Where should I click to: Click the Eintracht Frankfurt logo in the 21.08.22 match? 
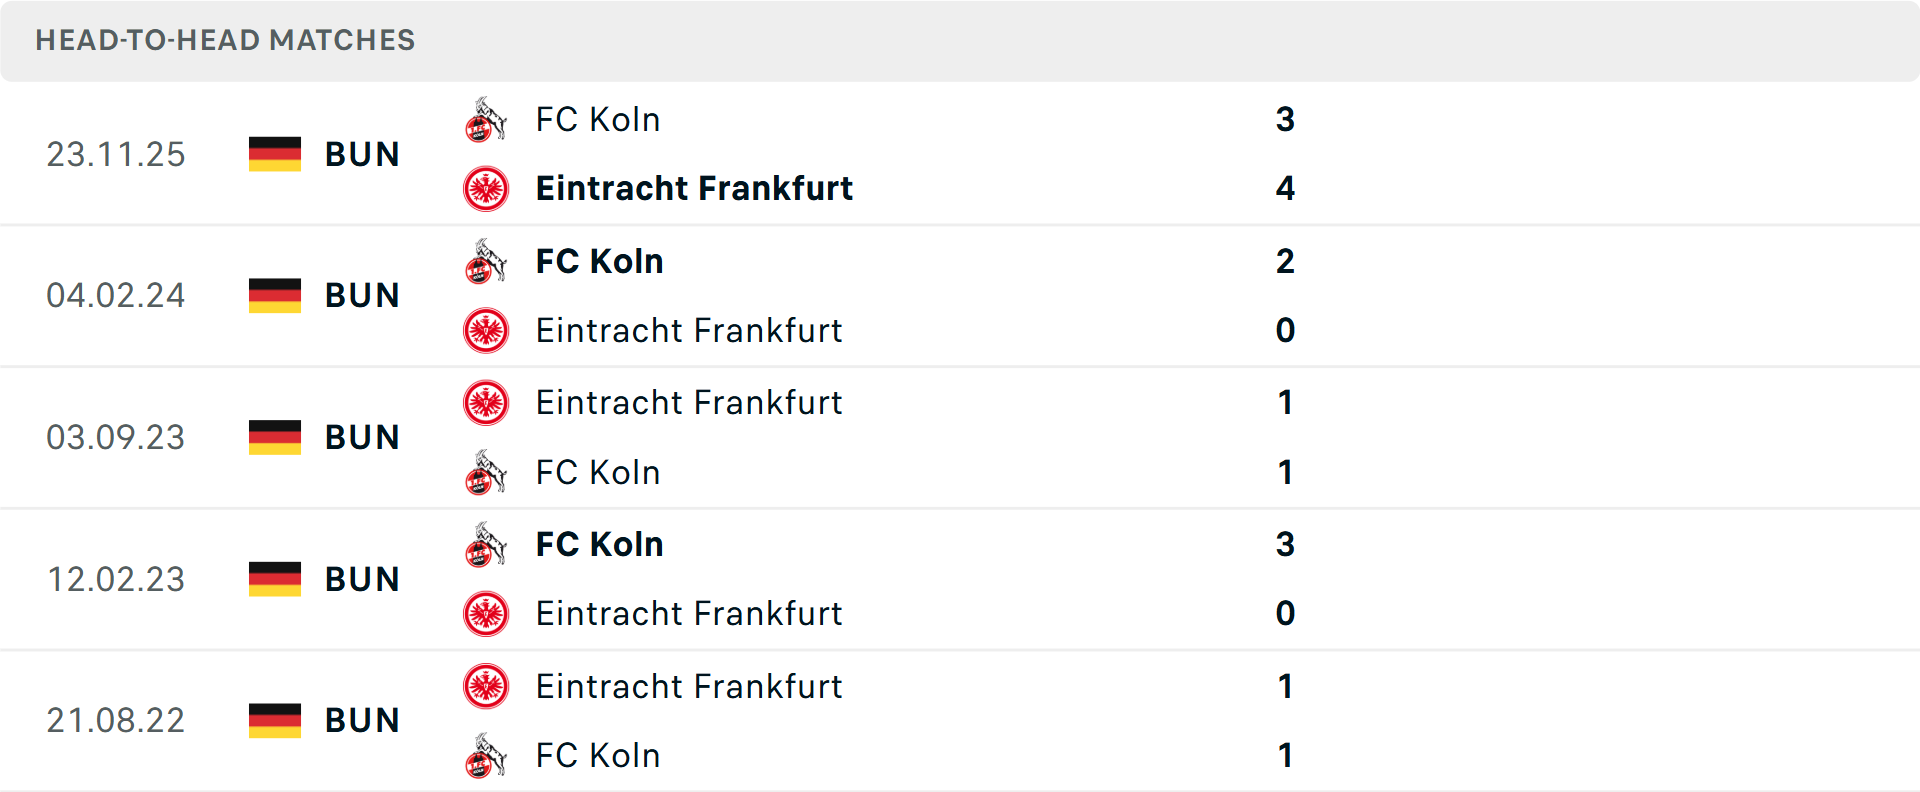[486, 687]
